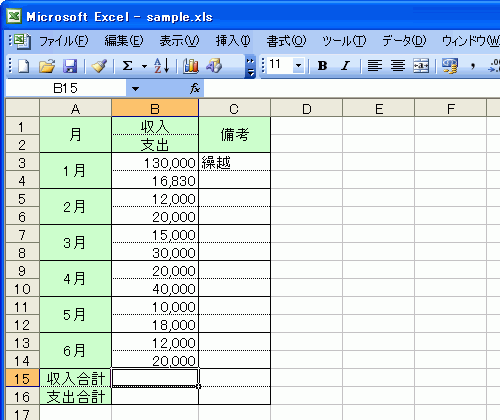Image resolution: width=500 pixels, height=420 pixels.
Task: Open the Name Box dropdown arrow
Action: pos(135,89)
